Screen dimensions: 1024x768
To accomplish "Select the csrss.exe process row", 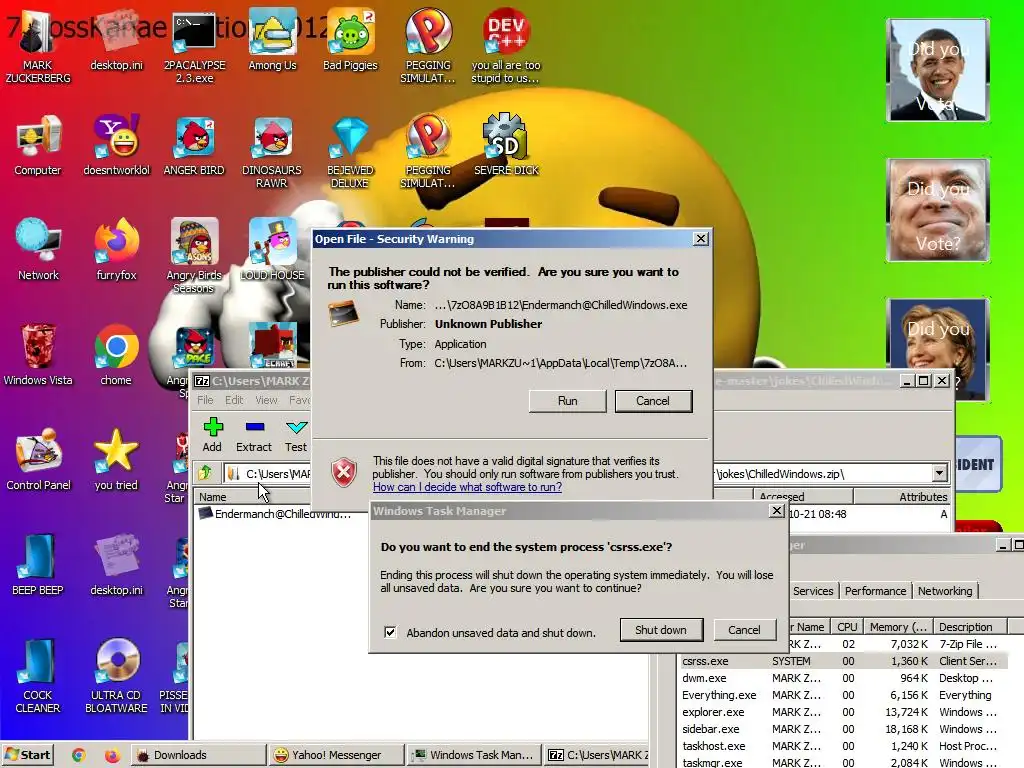I will pyautogui.click(x=842, y=661).
